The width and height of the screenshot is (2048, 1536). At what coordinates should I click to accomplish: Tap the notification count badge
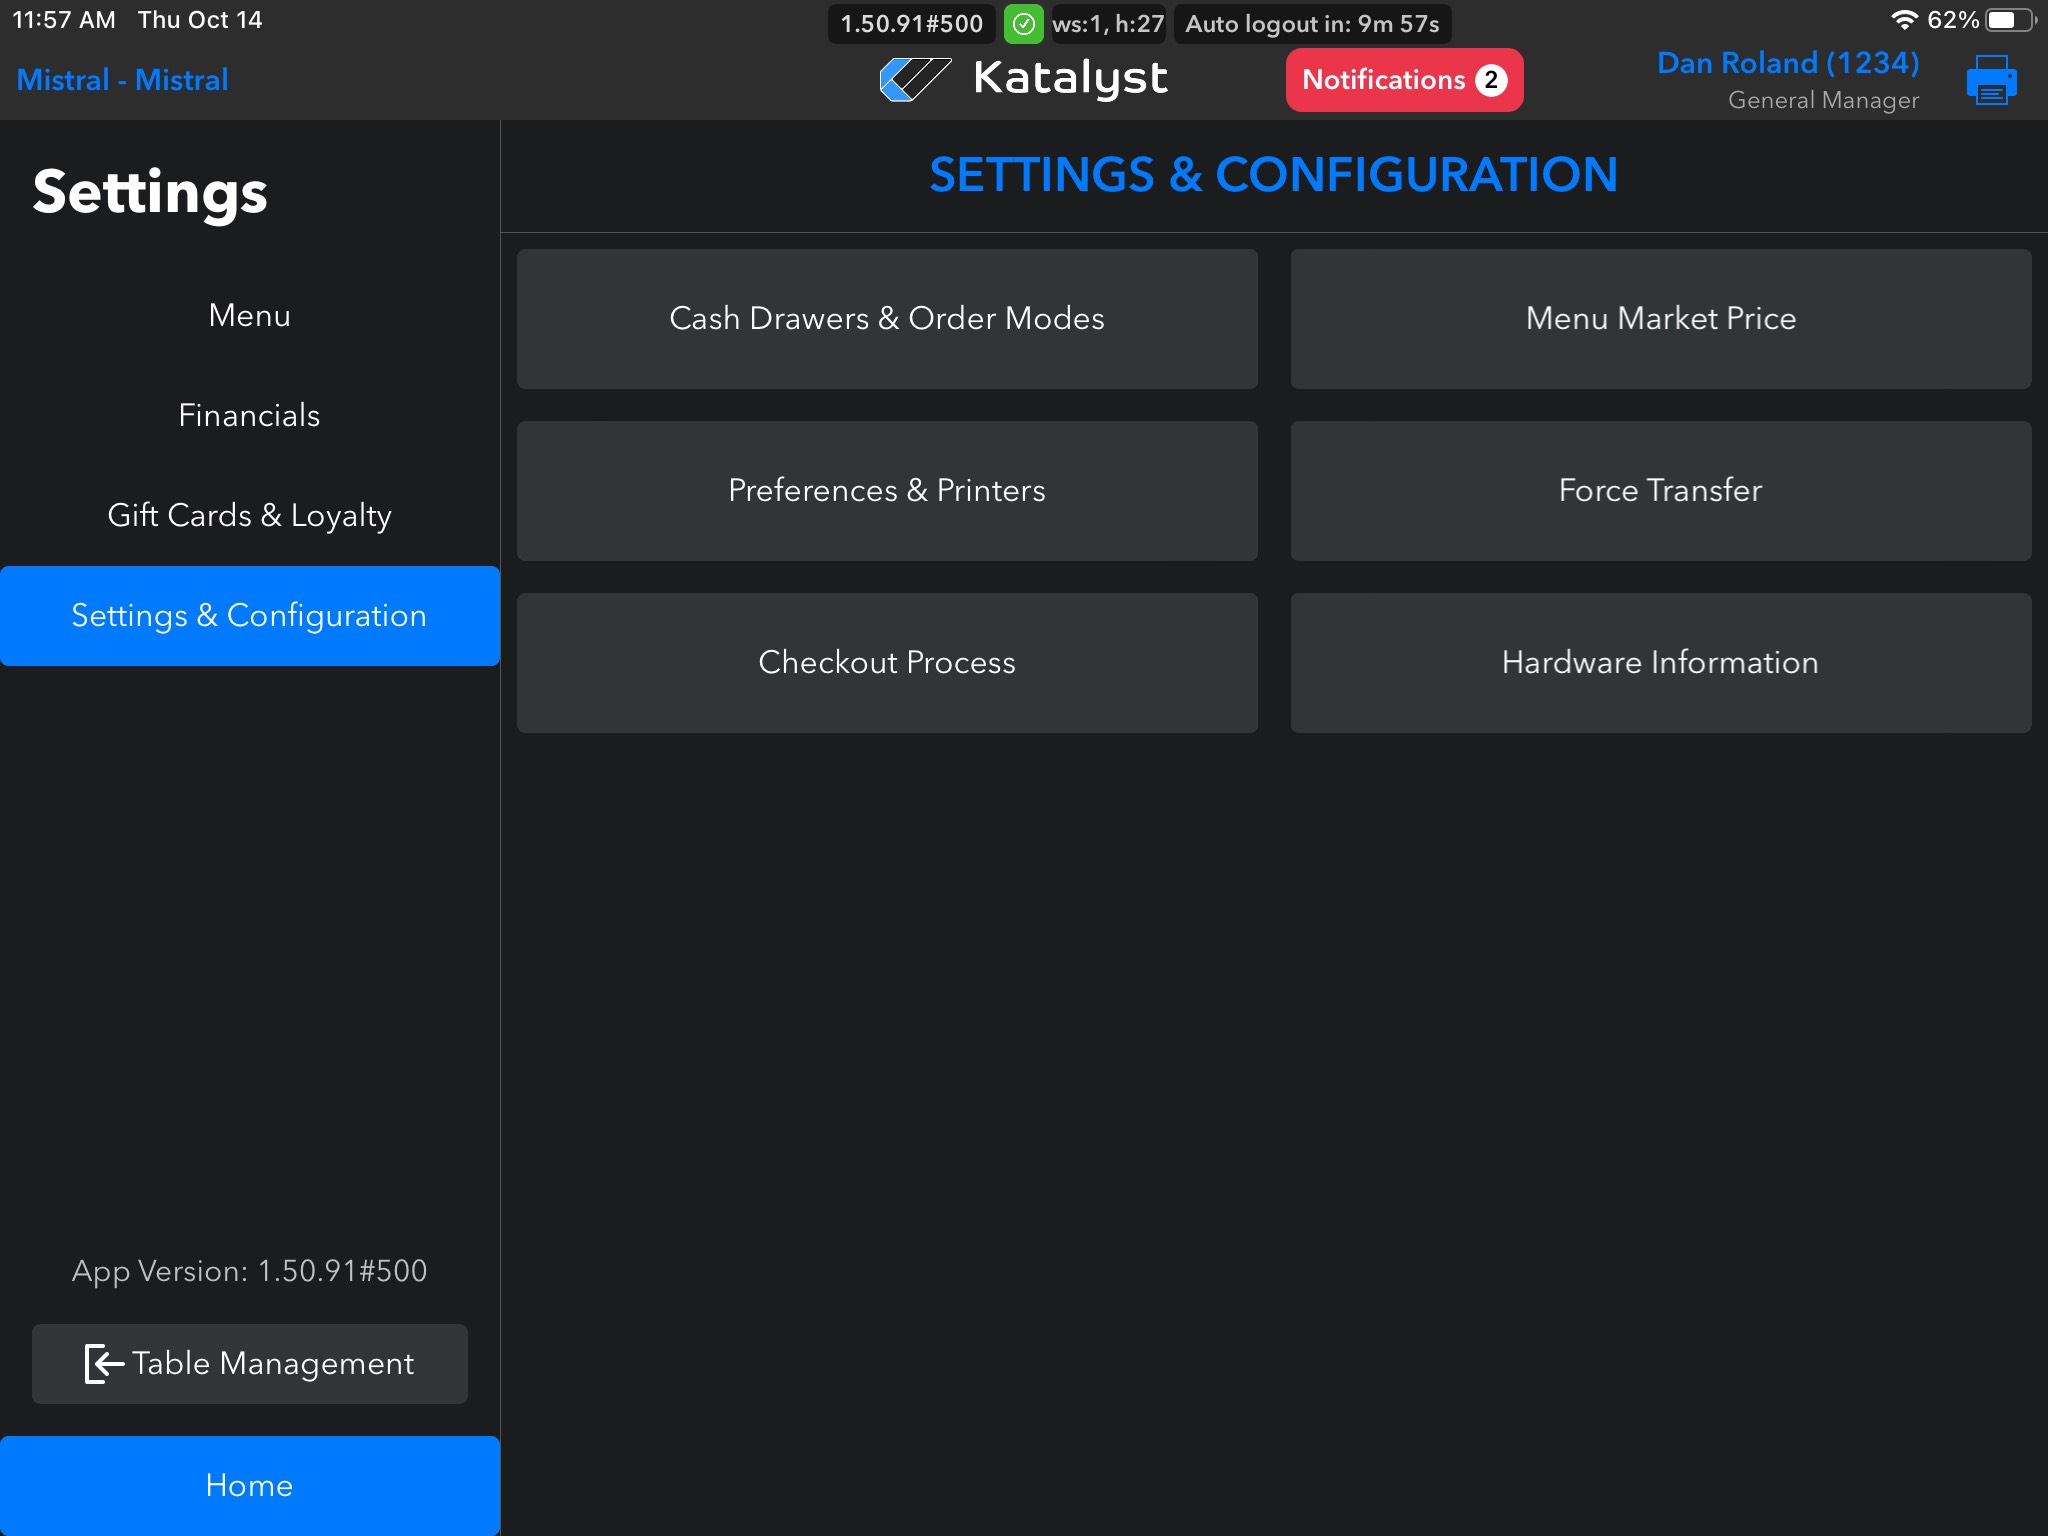[1491, 80]
